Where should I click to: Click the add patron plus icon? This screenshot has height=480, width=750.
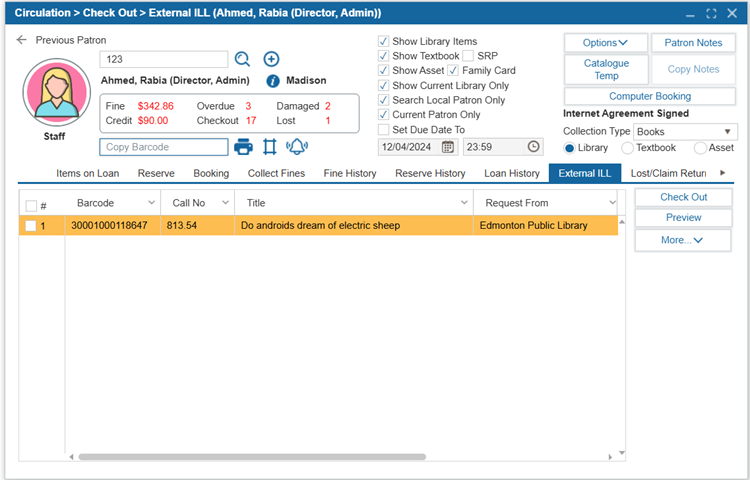(271, 59)
